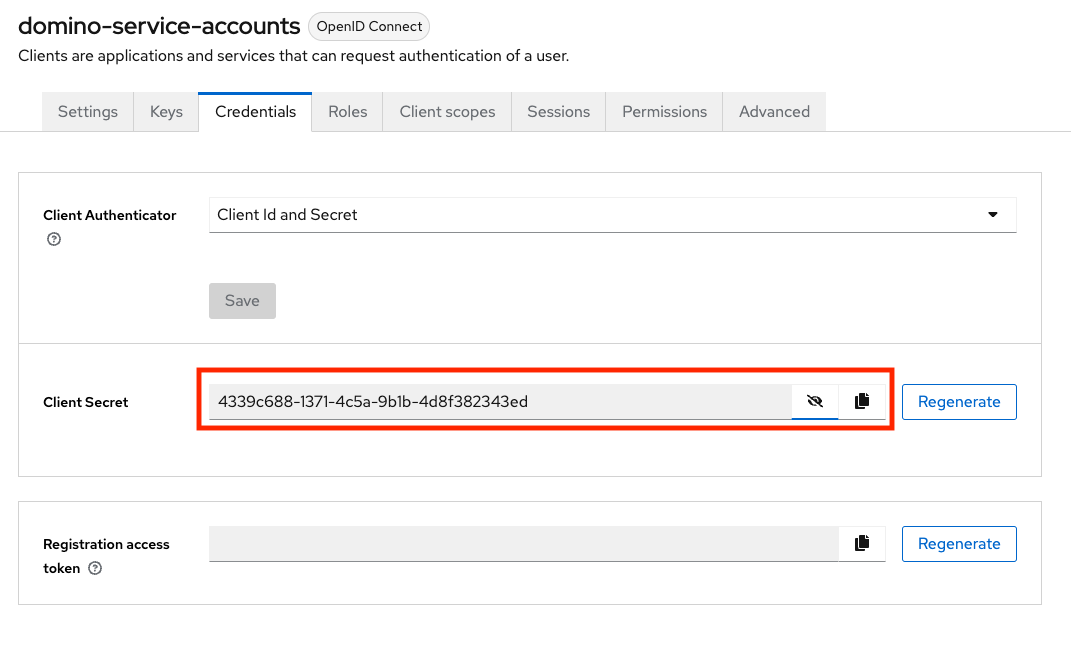Click the Save button

[242, 301]
